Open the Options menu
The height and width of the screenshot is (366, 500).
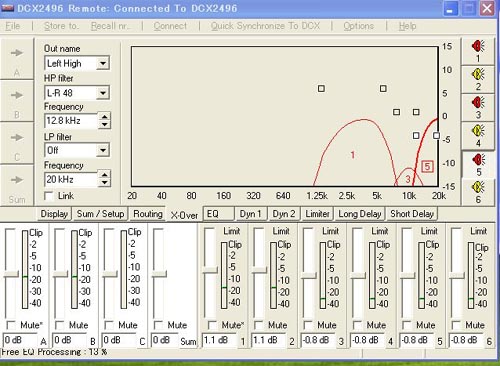pyautogui.click(x=359, y=26)
